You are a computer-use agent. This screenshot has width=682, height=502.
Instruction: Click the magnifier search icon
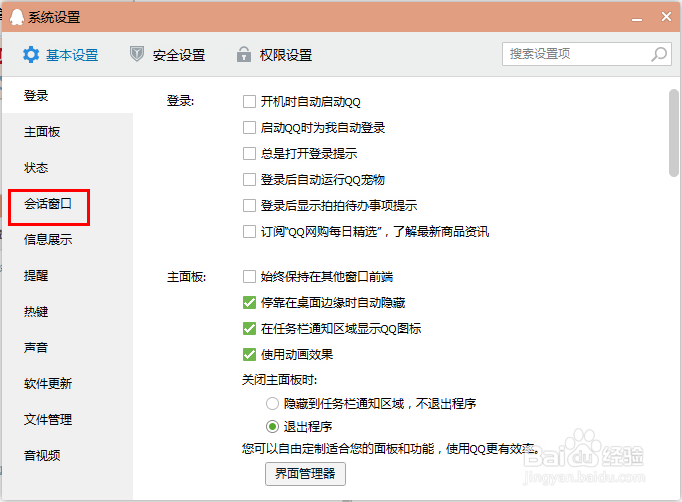pyautogui.click(x=659, y=54)
